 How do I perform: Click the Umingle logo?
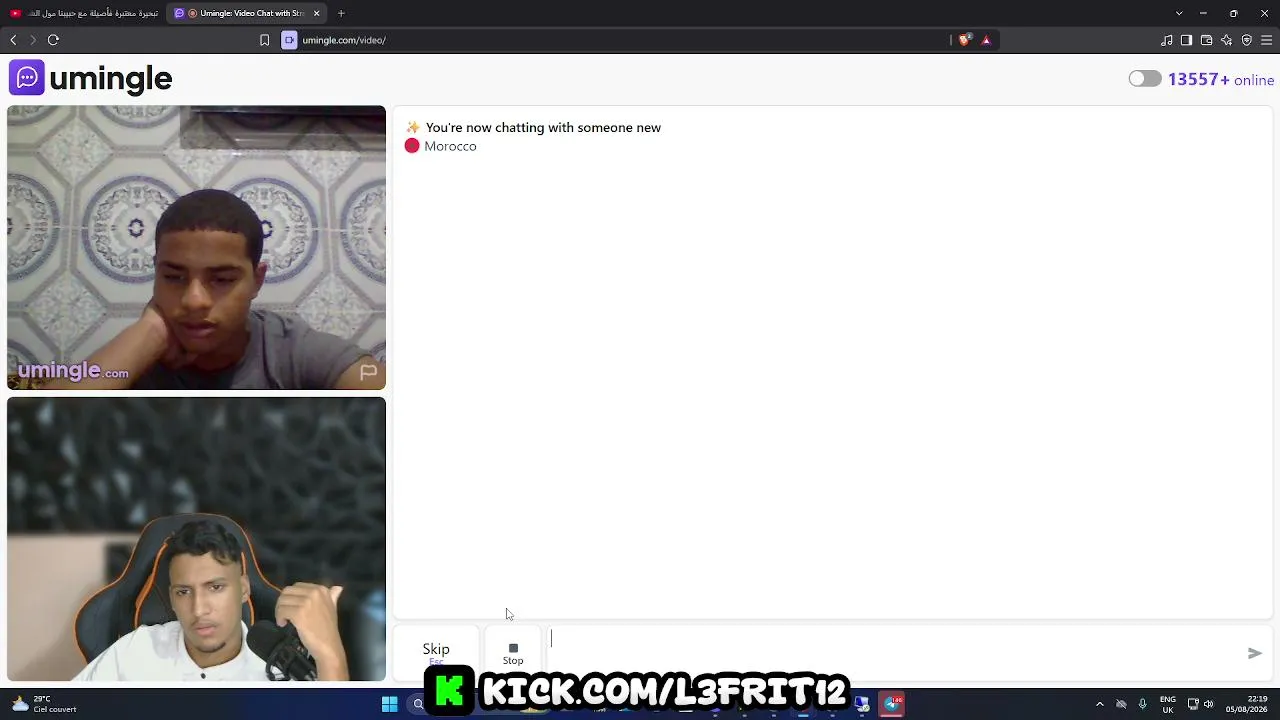91,78
